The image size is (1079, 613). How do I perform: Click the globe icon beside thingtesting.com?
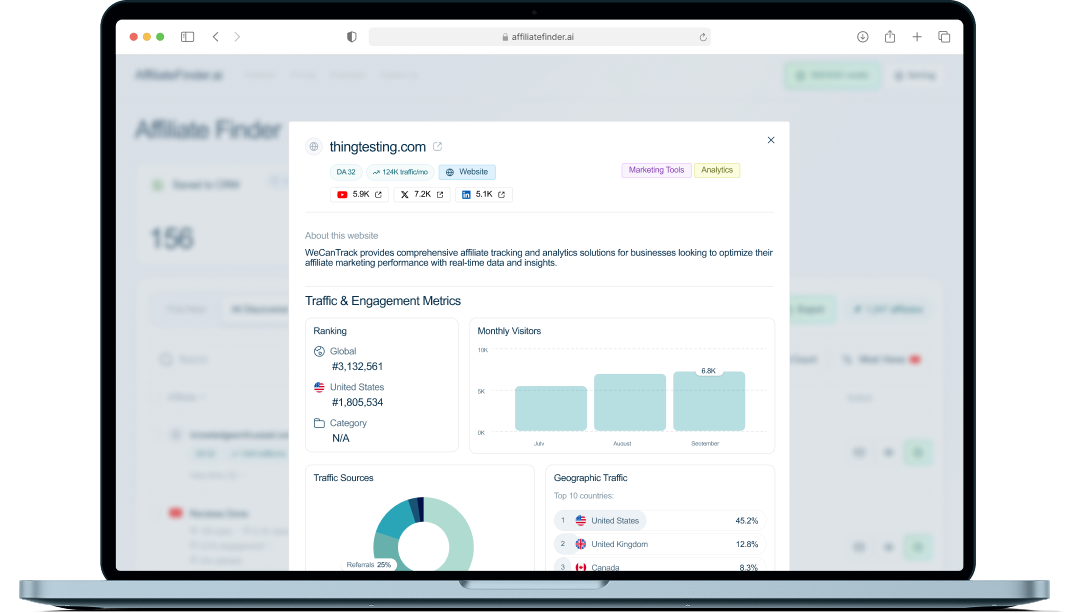click(x=314, y=147)
